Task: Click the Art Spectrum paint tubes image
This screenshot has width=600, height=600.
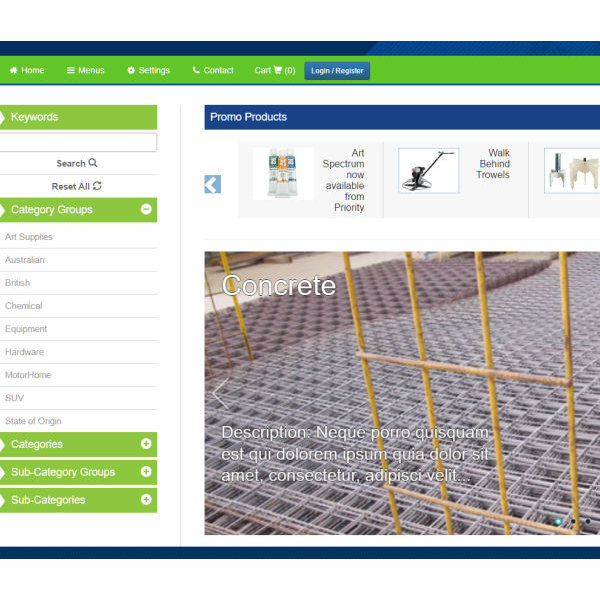Action: coord(282,173)
